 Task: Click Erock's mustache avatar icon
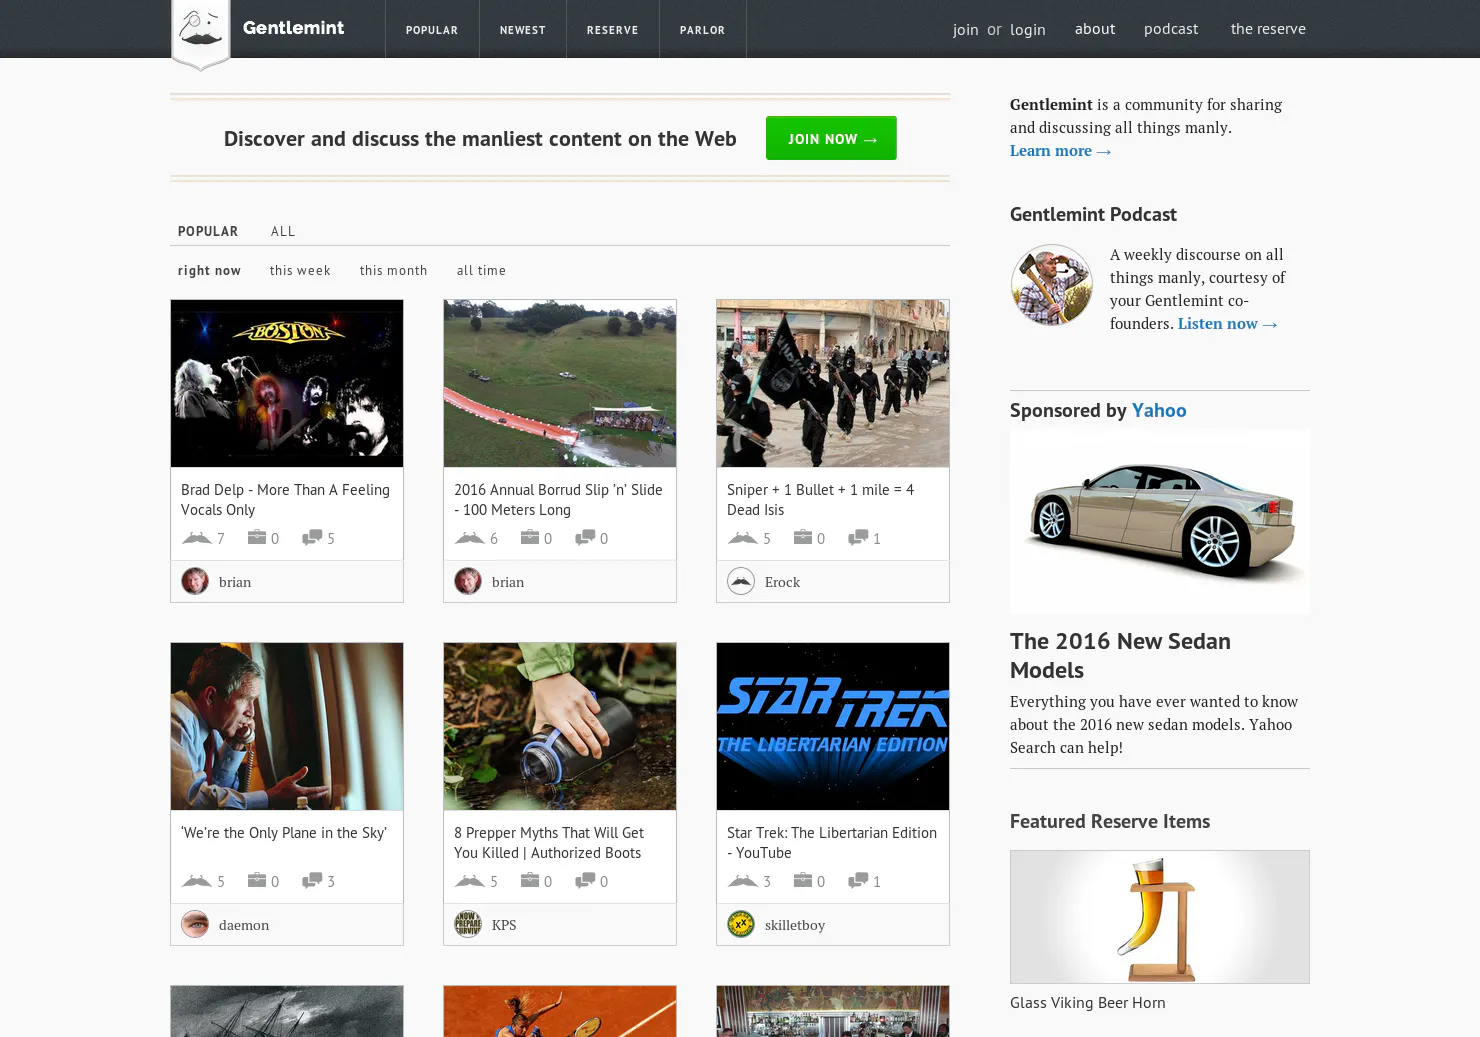click(741, 581)
